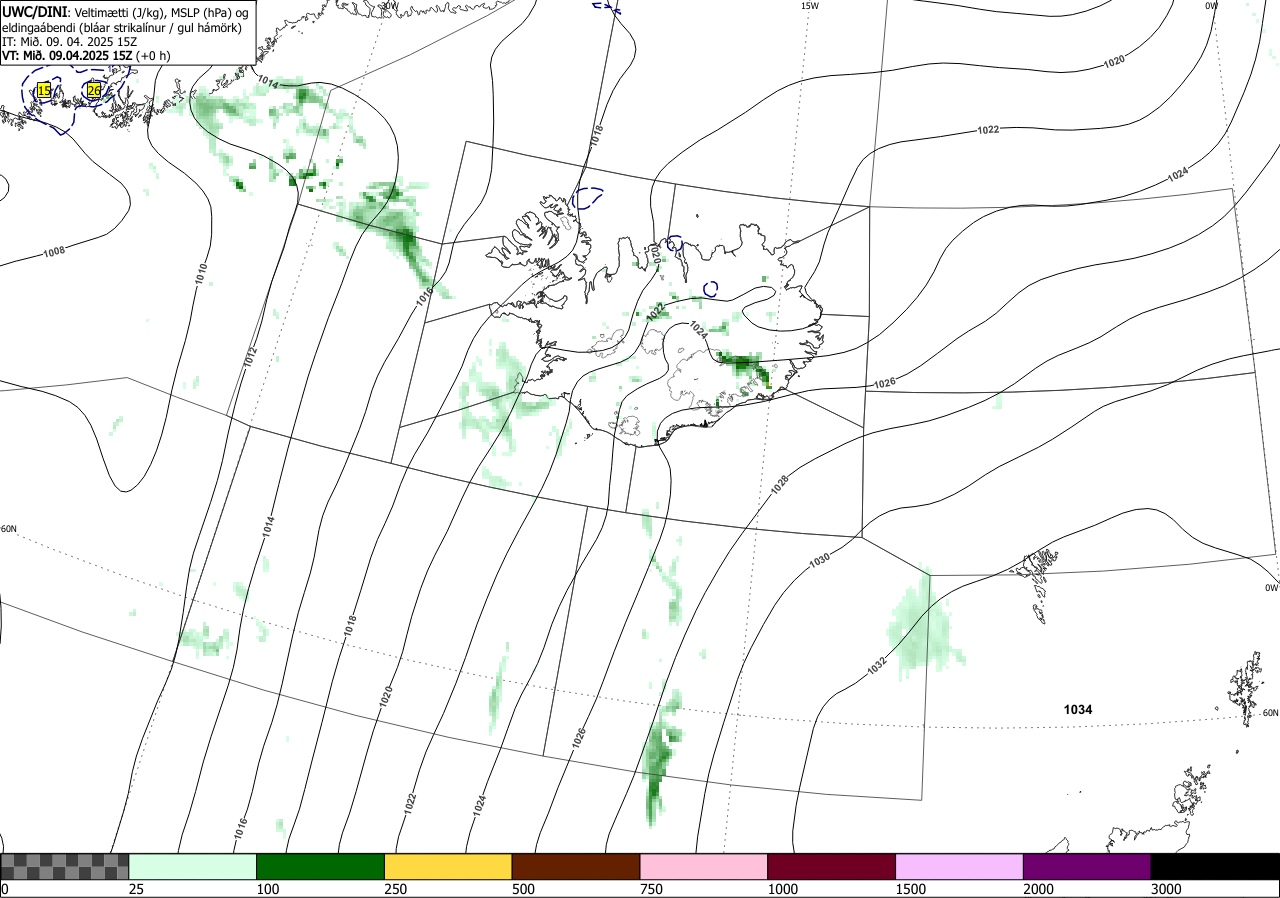
Task: Click the legend tick label 250
Action: (x=395, y=889)
